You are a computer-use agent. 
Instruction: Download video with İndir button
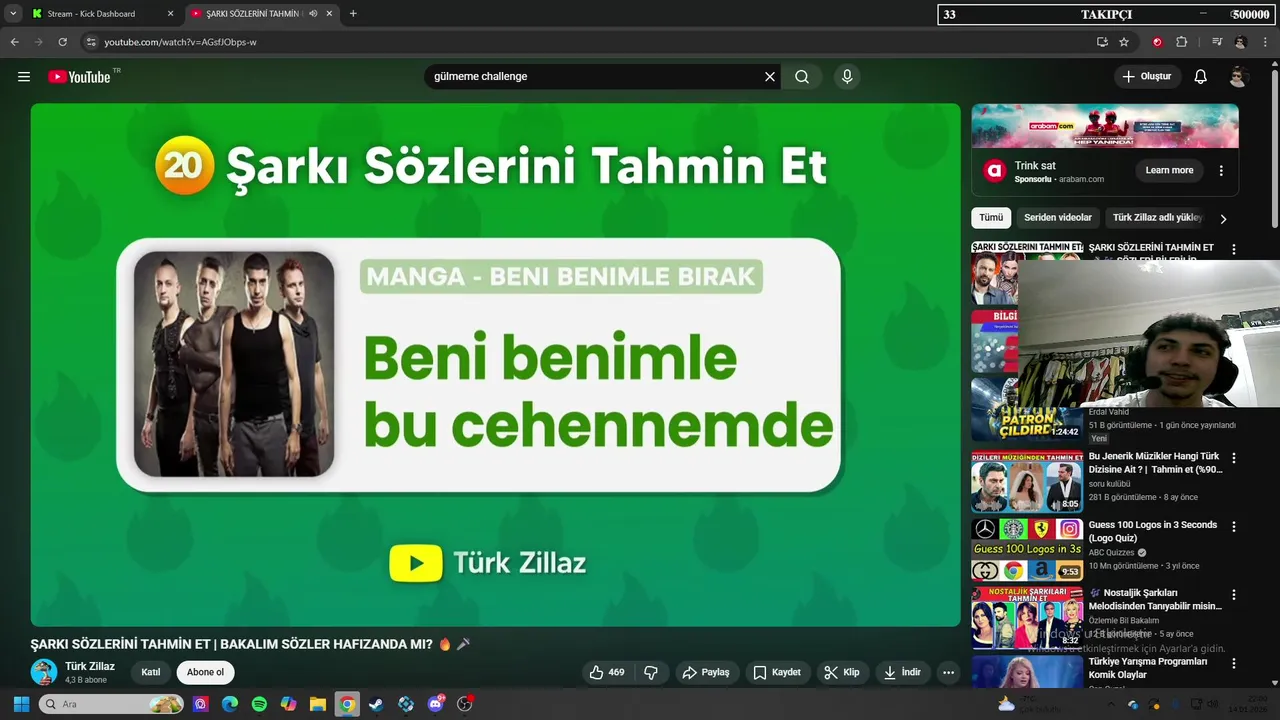point(902,673)
